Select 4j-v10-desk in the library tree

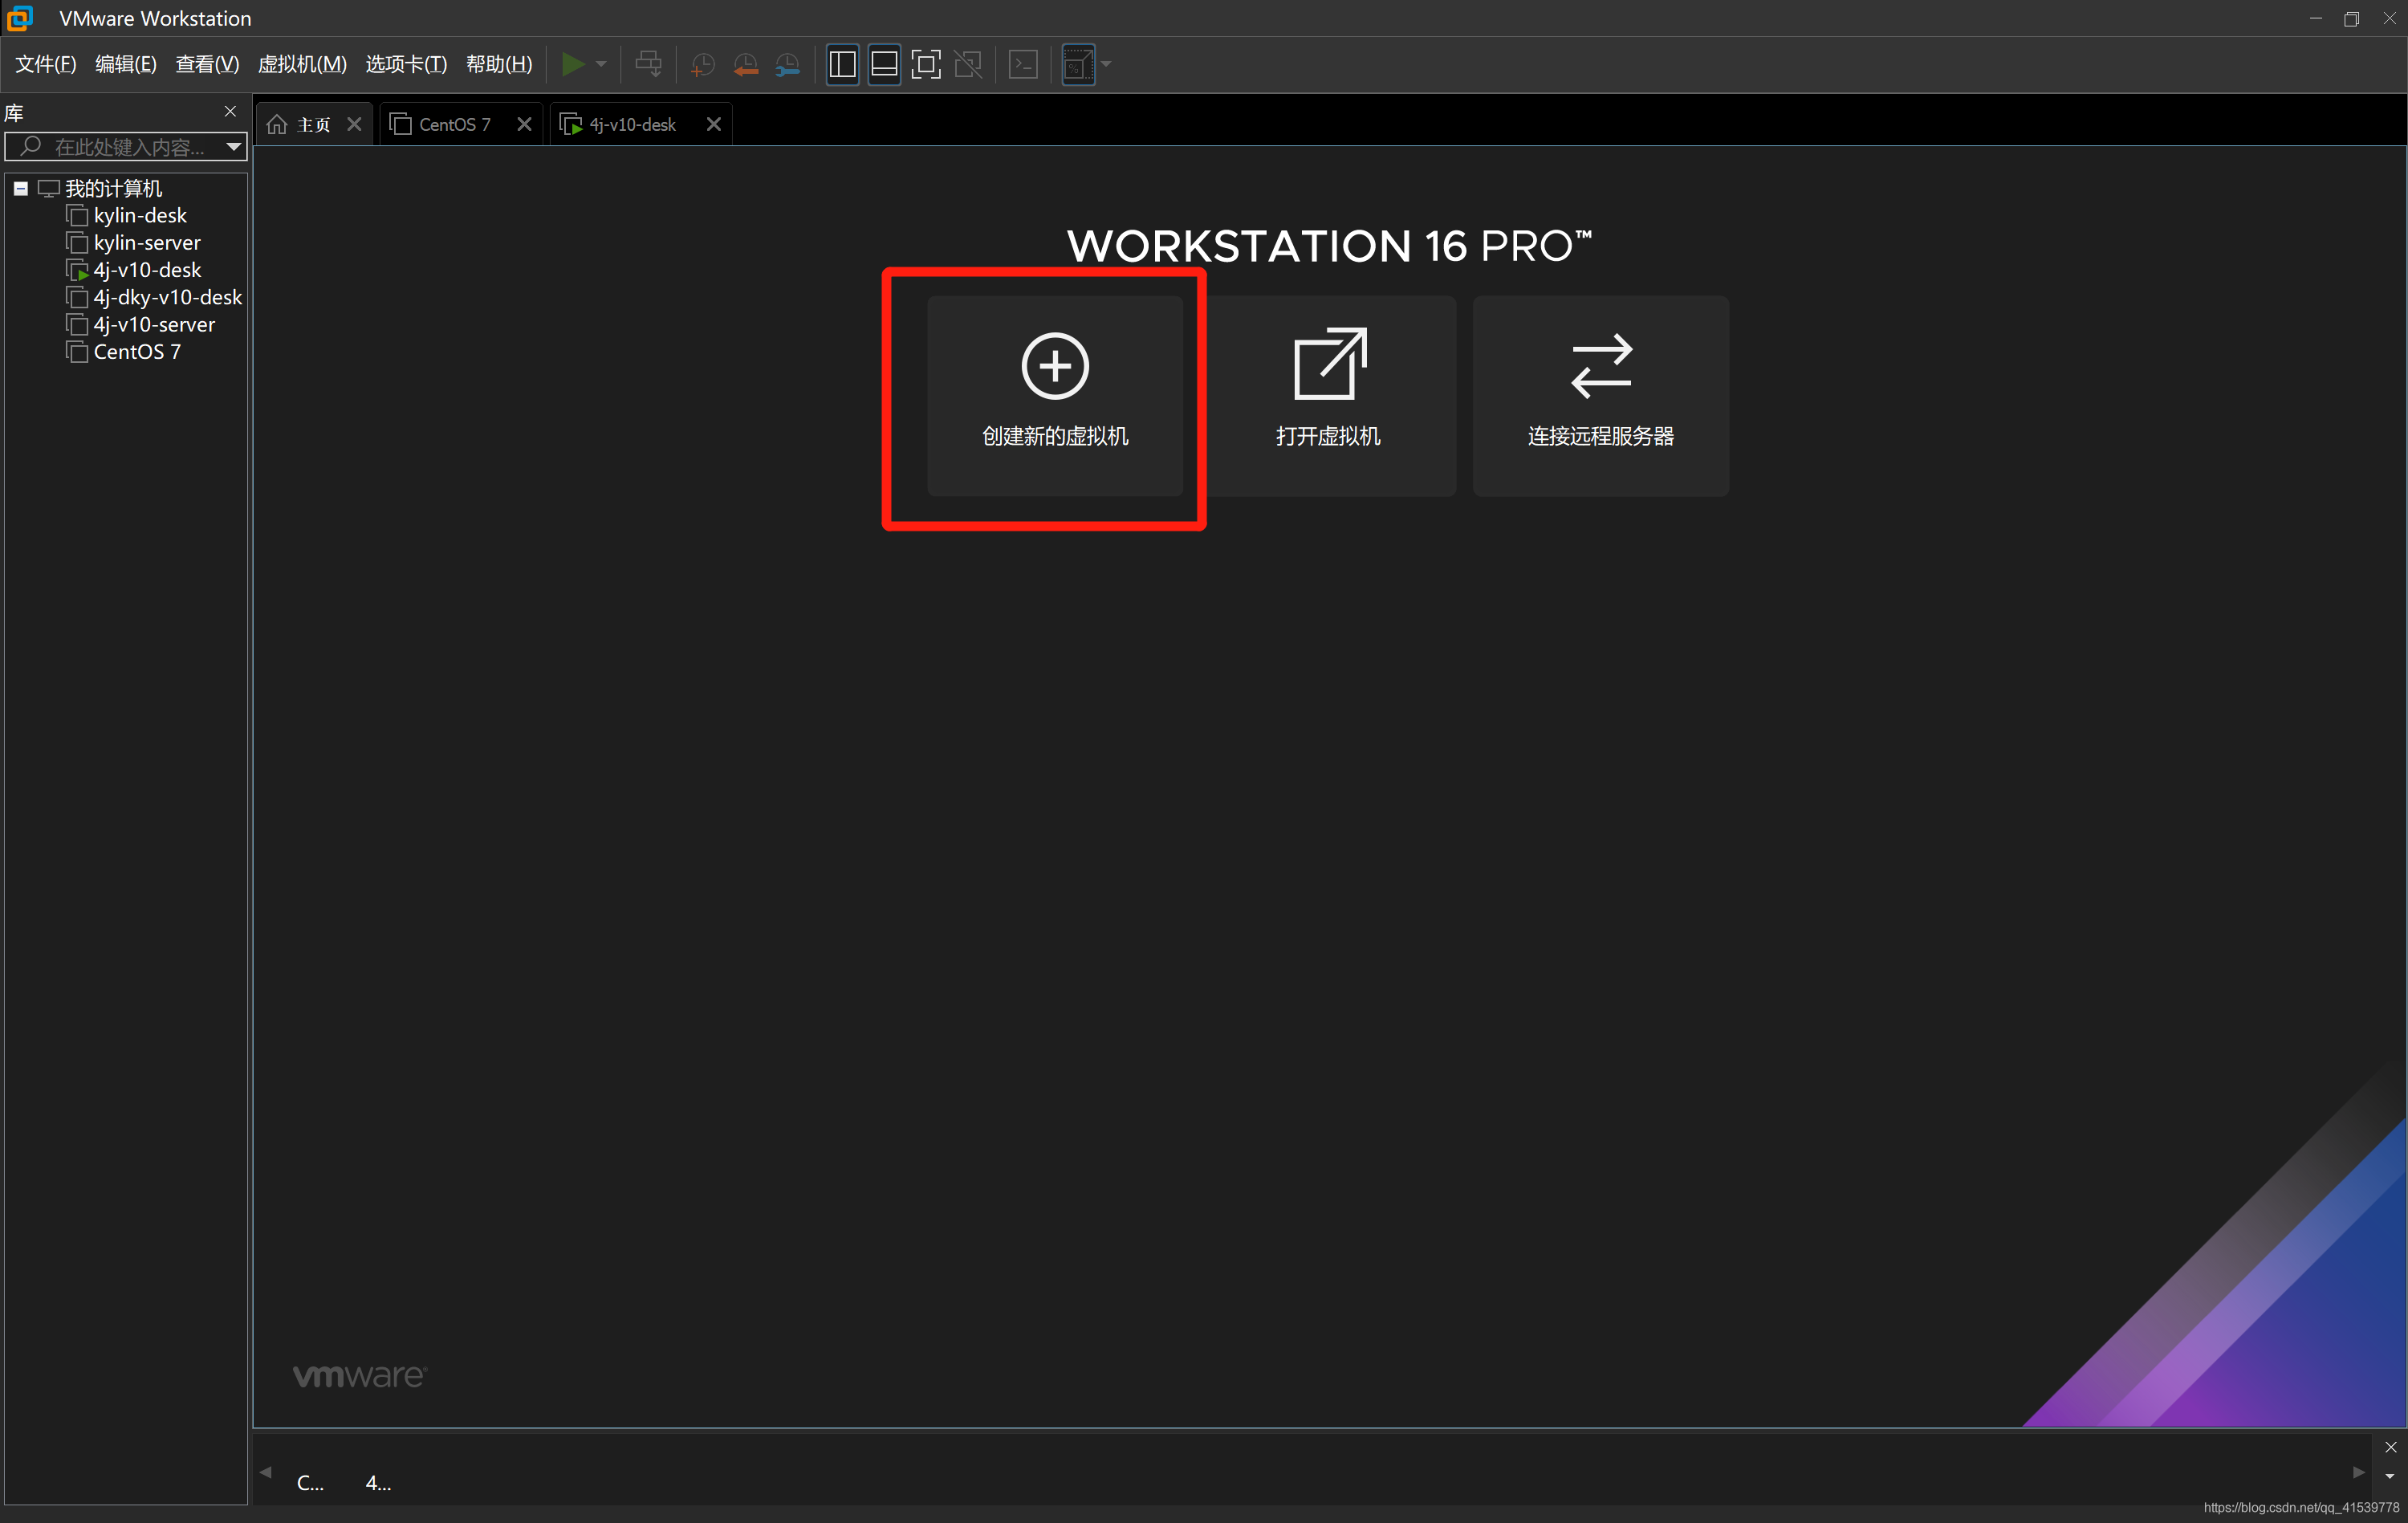pyautogui.click(x=147, y=270)
